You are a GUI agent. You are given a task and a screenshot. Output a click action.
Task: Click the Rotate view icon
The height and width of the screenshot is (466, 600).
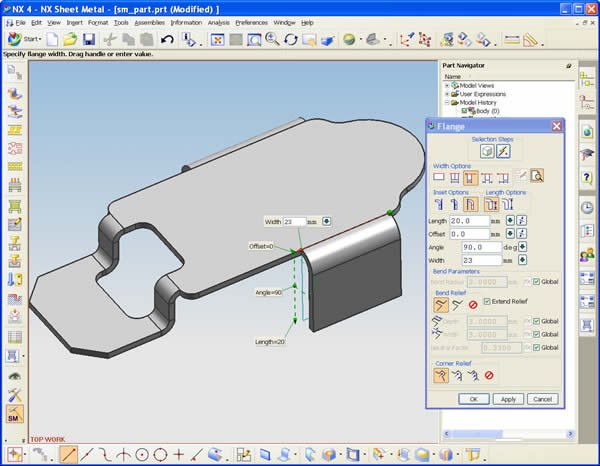[290, 40]
